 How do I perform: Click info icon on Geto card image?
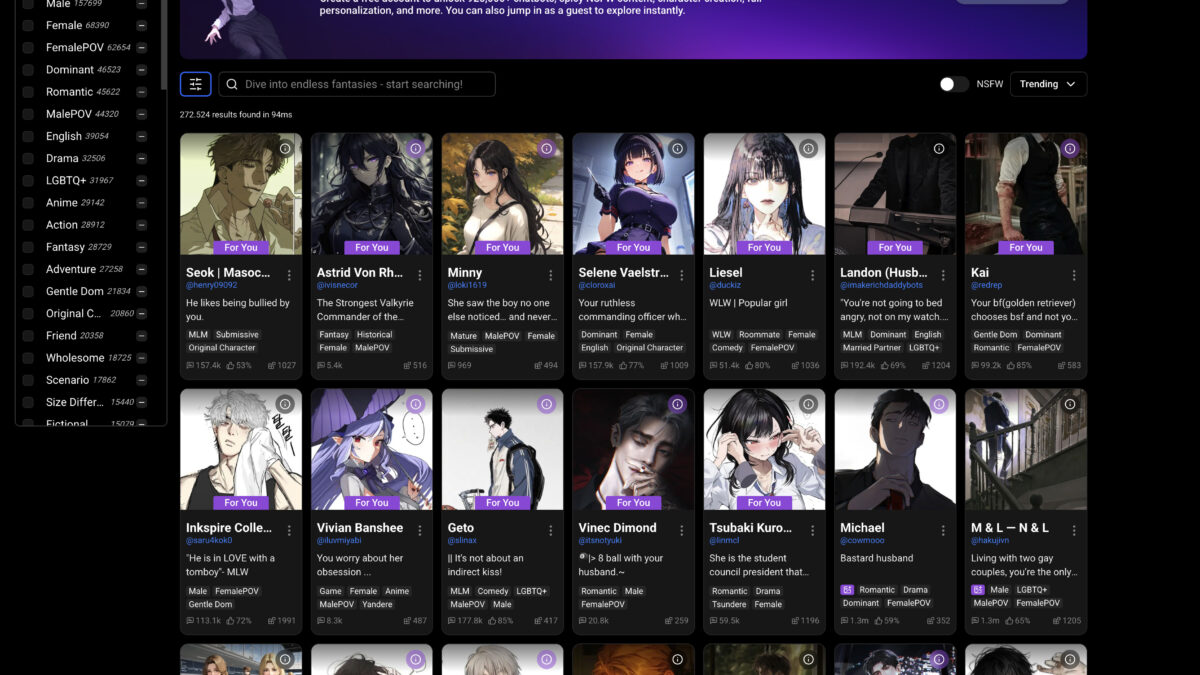click(547, 405)
